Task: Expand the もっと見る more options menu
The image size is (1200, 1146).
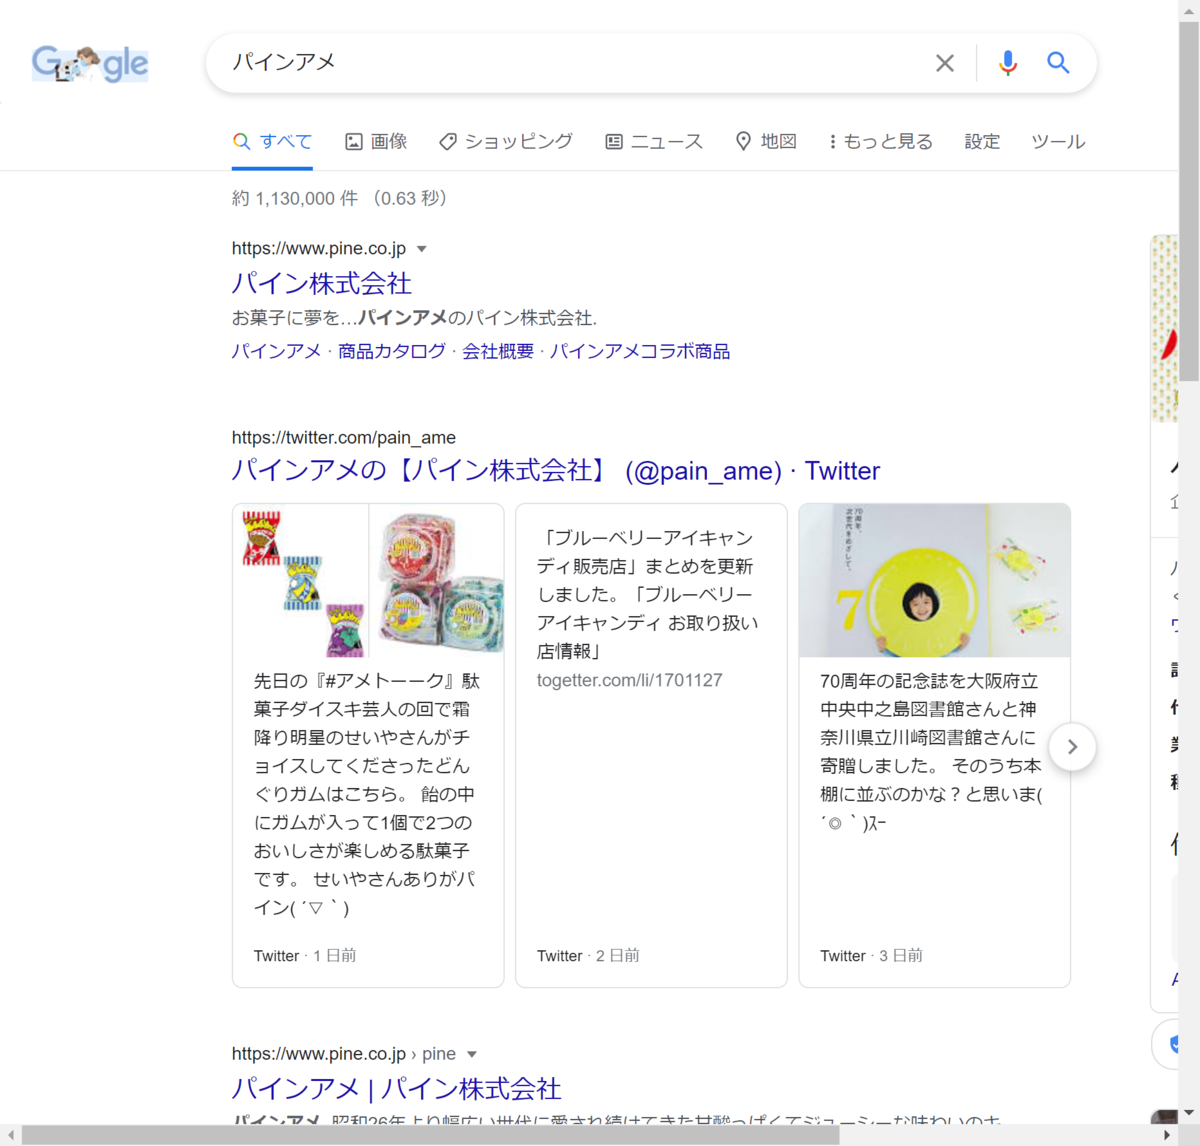Action: point(879,141)
